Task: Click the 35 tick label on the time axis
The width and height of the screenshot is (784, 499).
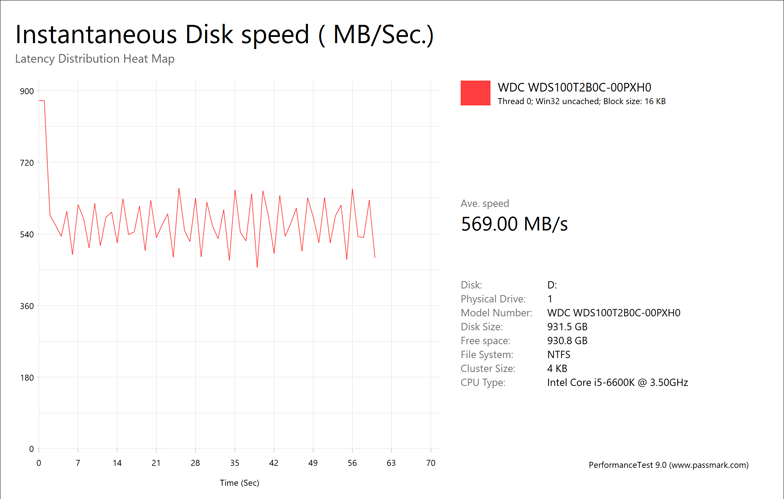Action: click(x=234, y=463)
